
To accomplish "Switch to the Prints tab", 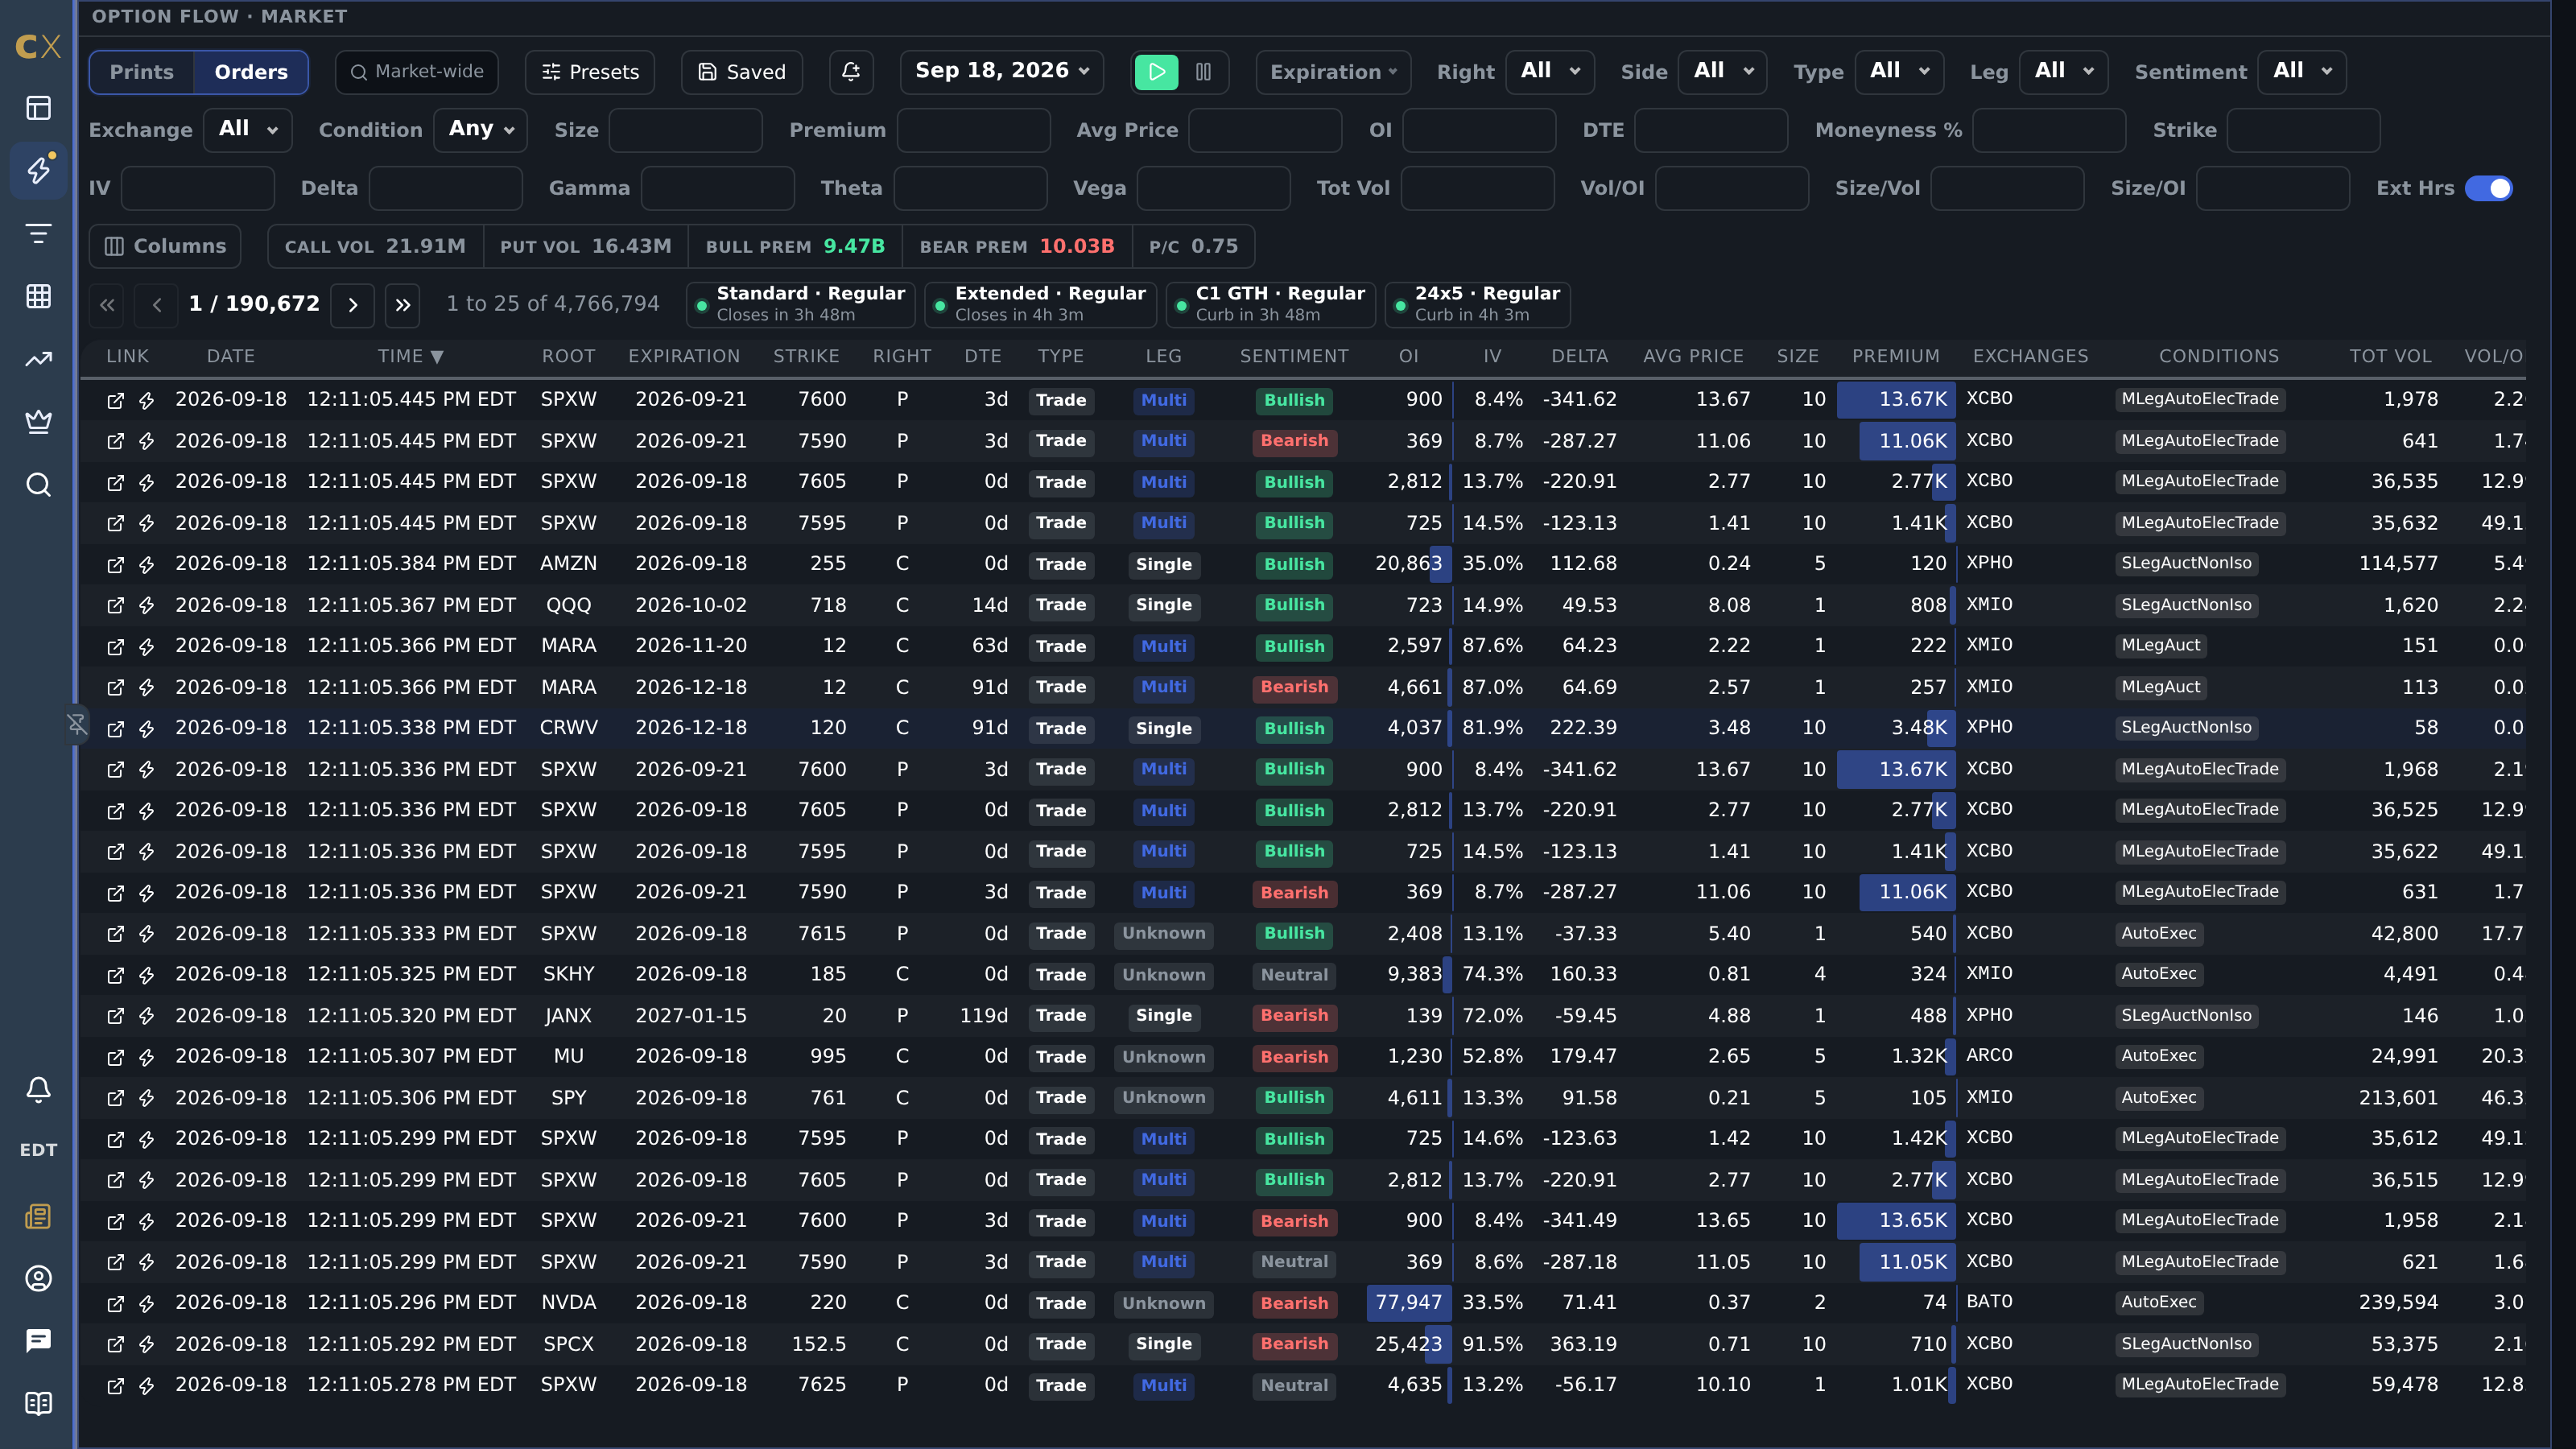I will point(142,72).
